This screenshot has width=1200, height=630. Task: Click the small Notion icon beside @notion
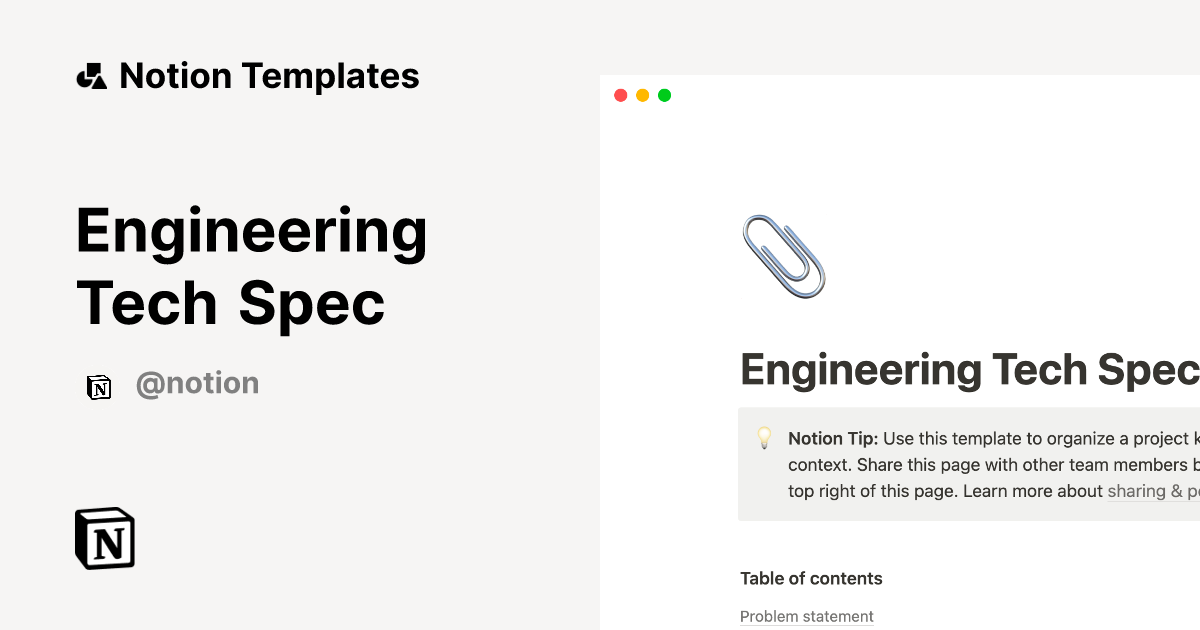pyautogui.click(x=99, y=385)
